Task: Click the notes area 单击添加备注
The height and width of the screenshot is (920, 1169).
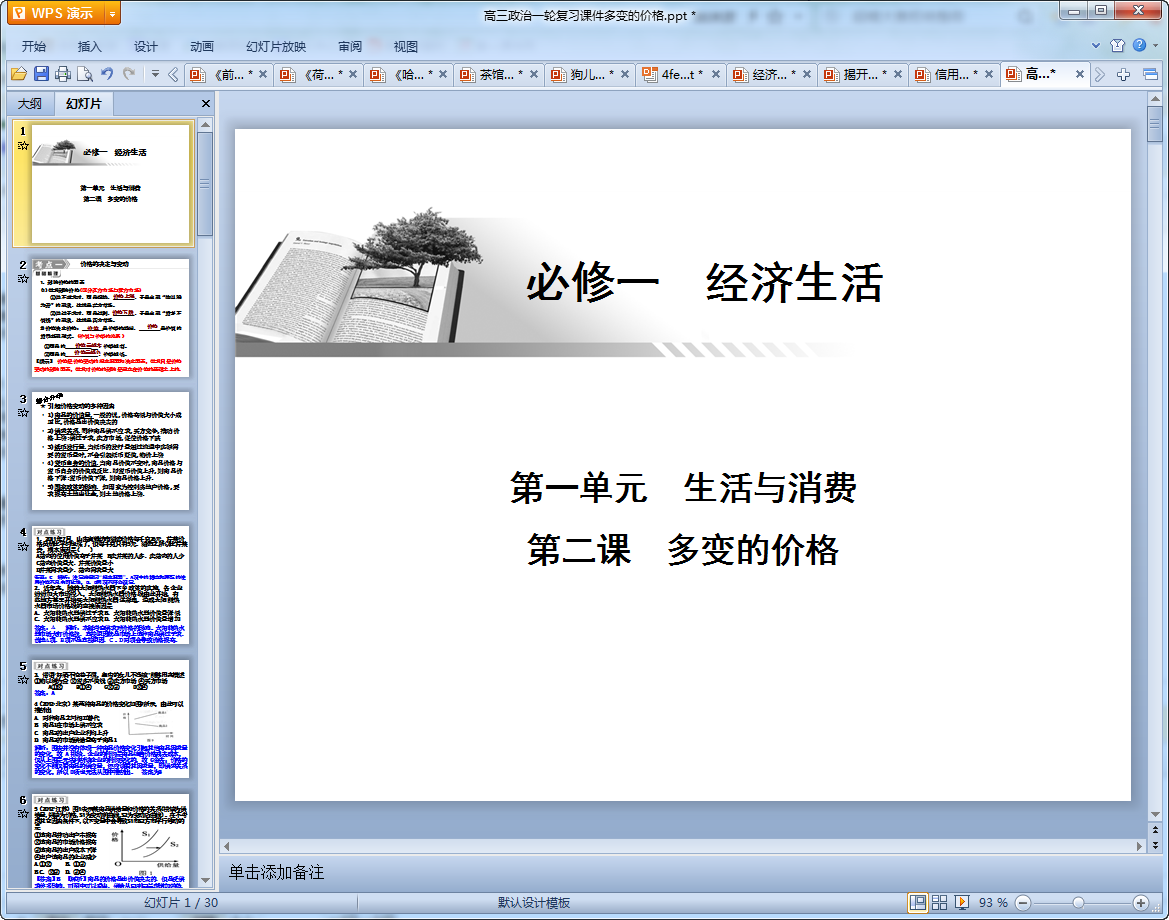Action: tap(277, 872)
